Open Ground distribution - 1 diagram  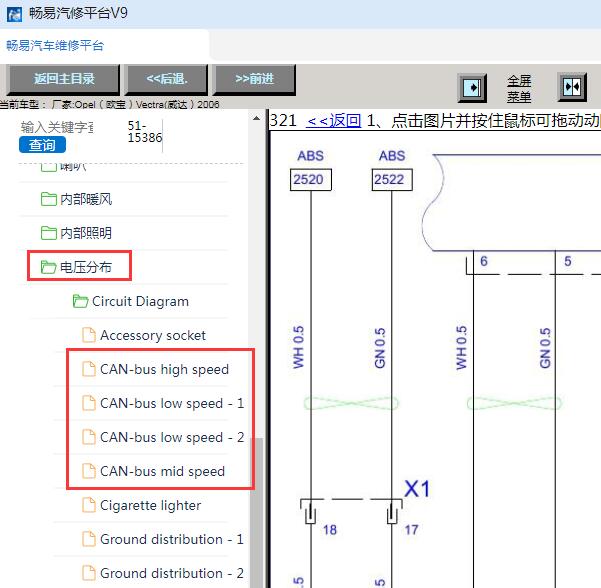[172, 539]
